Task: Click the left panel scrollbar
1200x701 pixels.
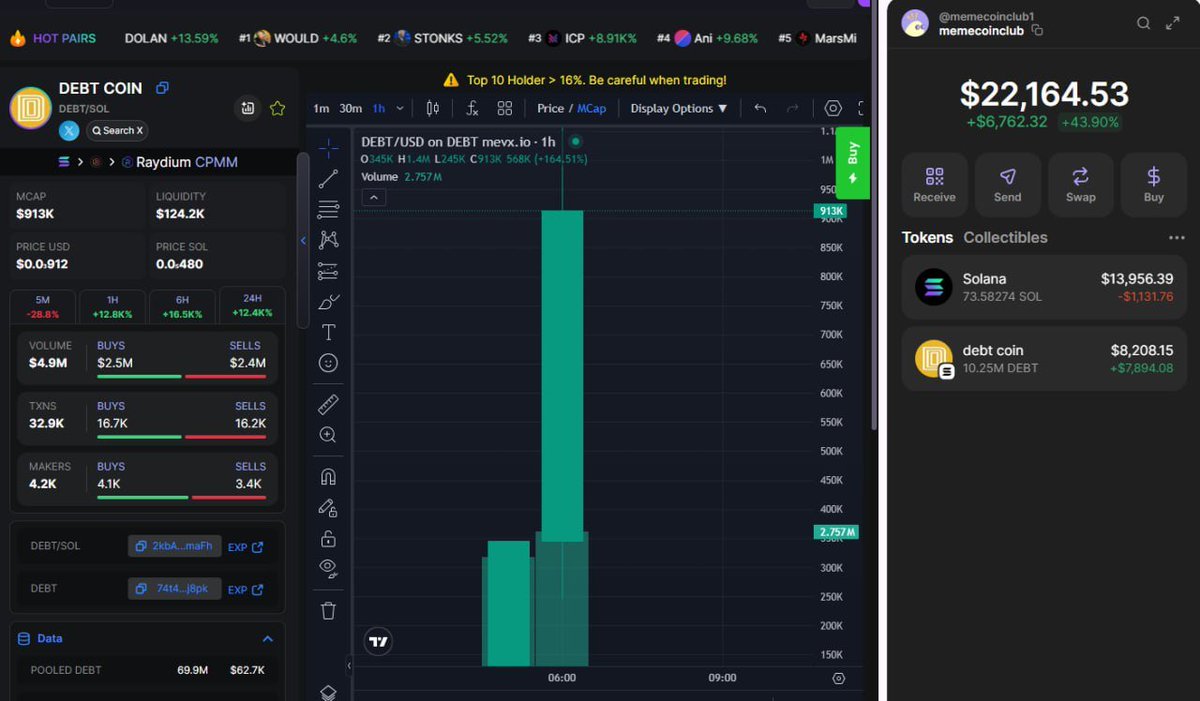Action: coord(302,240)
